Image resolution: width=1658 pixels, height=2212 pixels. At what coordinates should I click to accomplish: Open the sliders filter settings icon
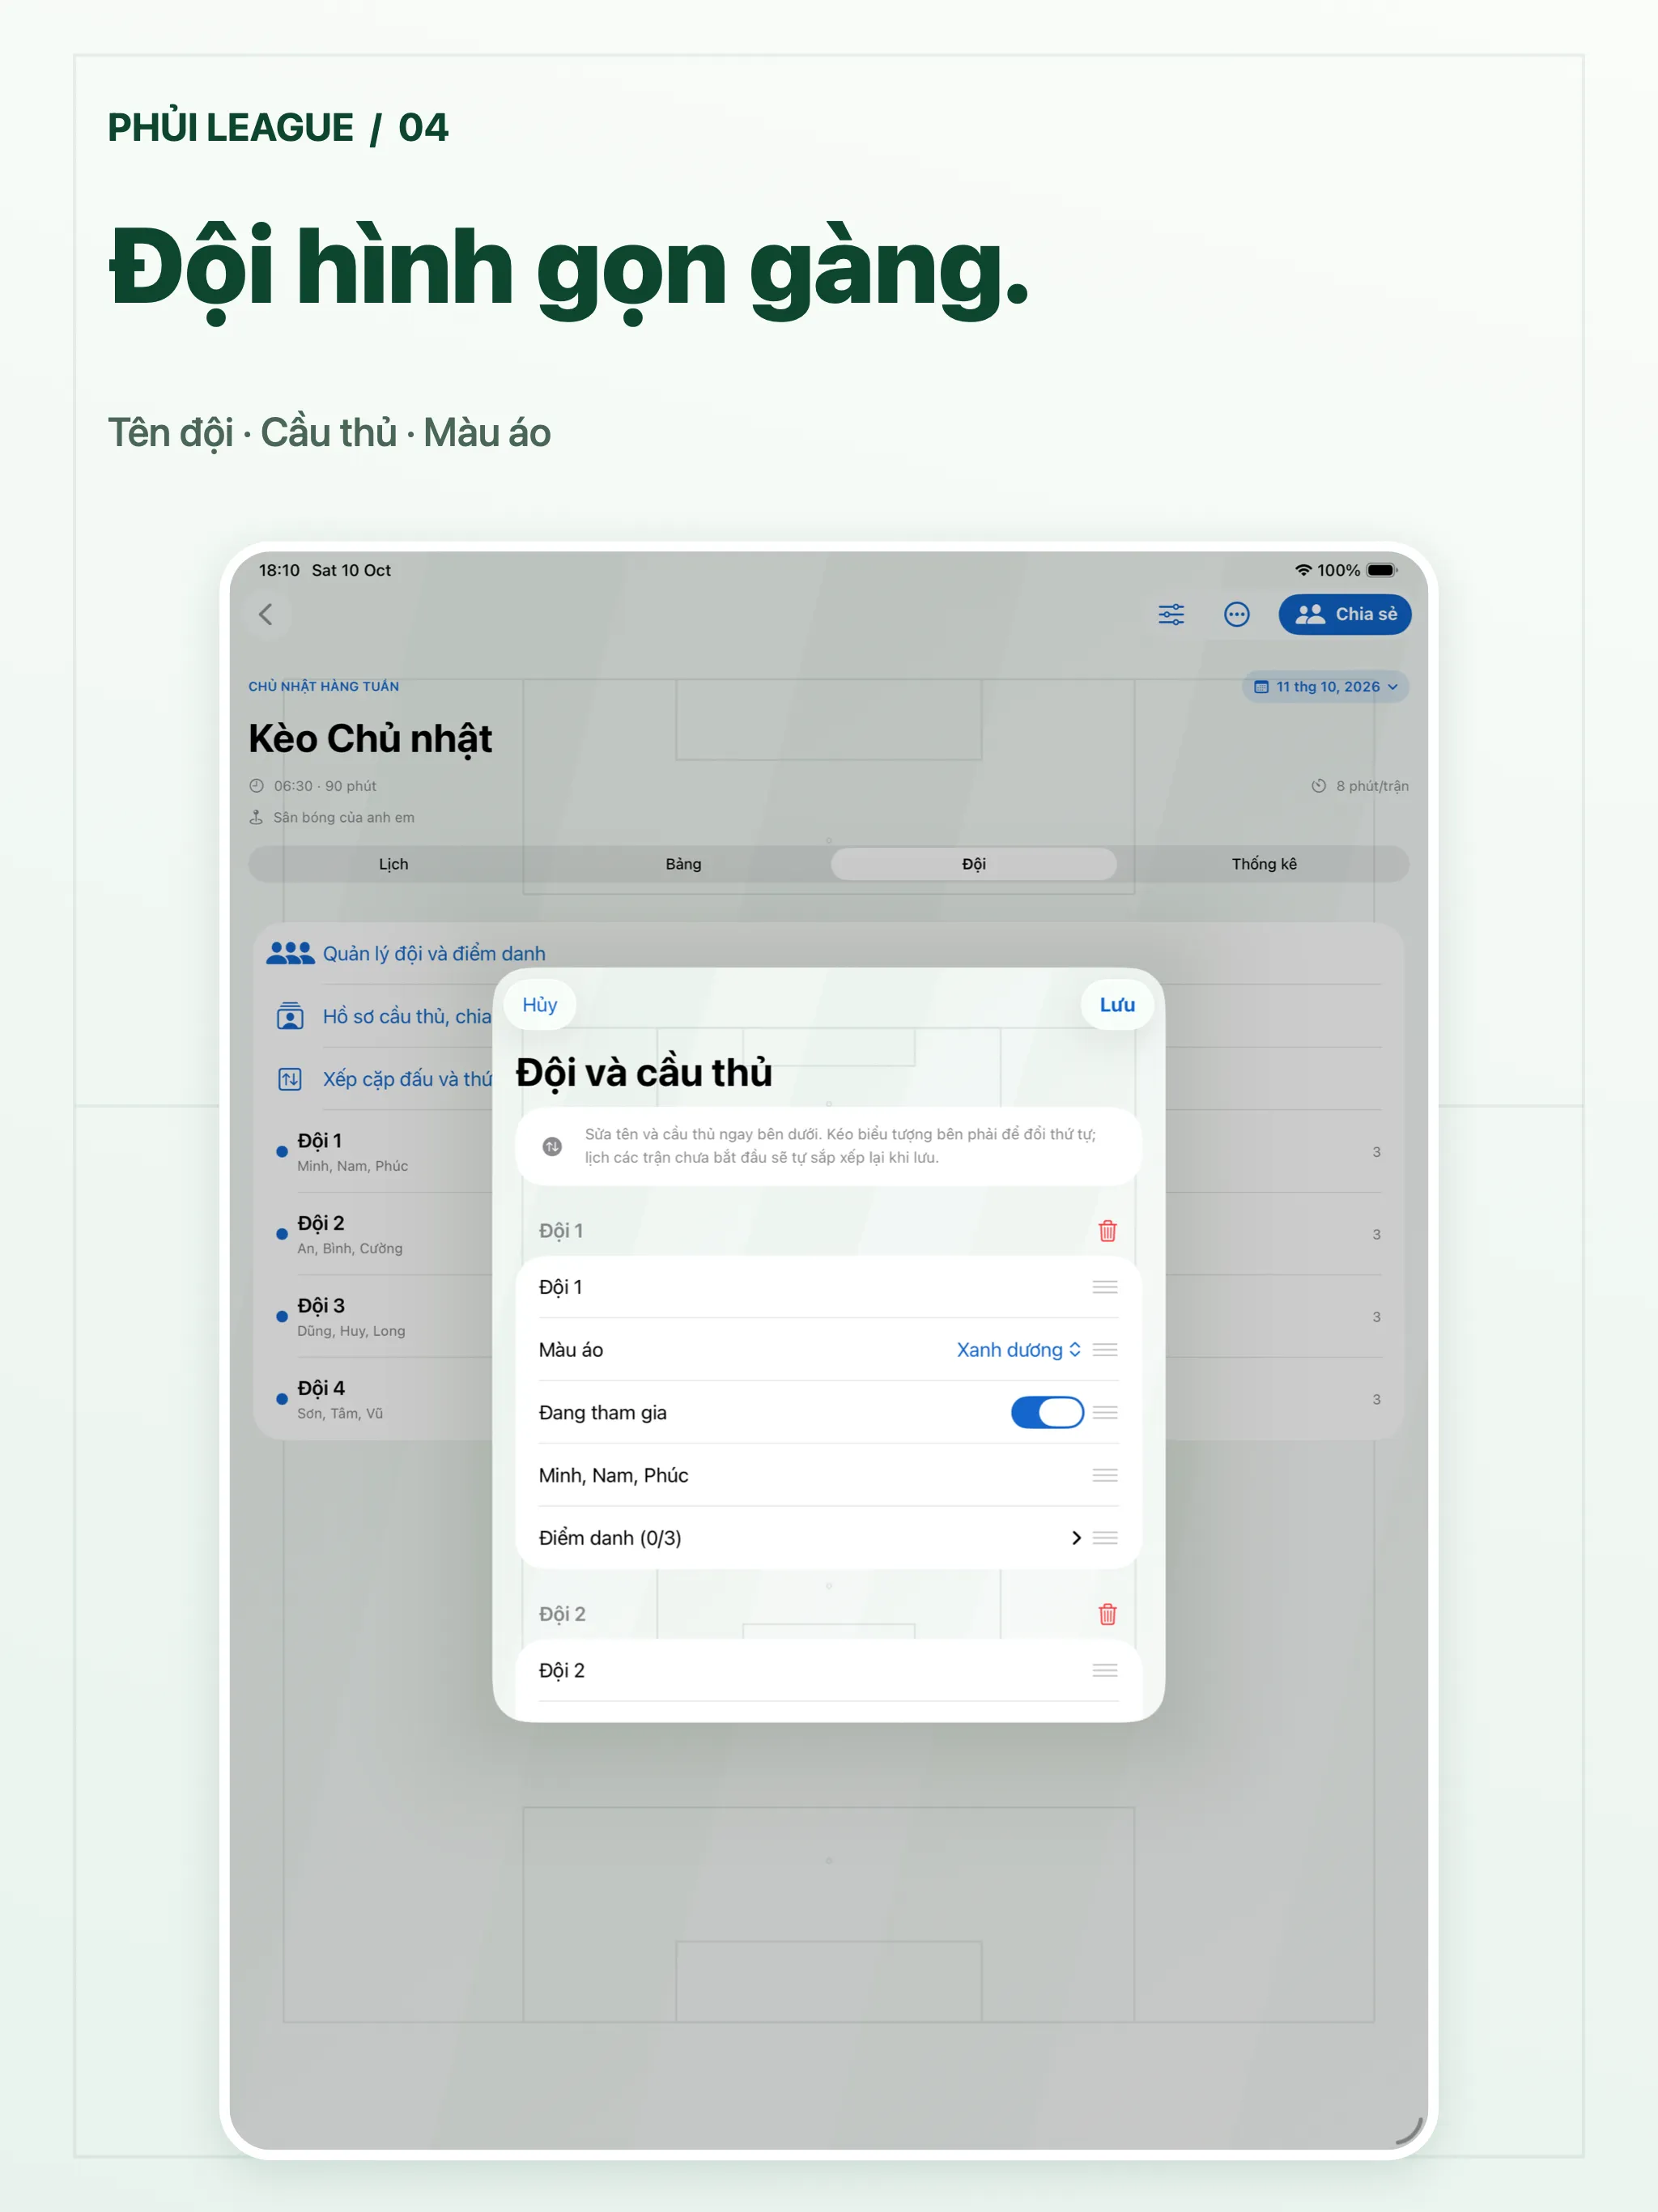(x=1171, y=614)
